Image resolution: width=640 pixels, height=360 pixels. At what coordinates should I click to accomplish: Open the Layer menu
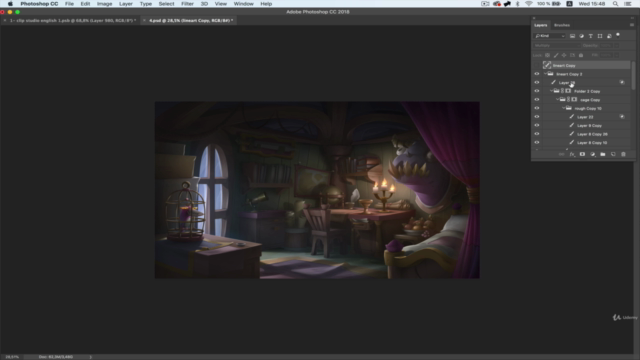click(x=126, y=4)
